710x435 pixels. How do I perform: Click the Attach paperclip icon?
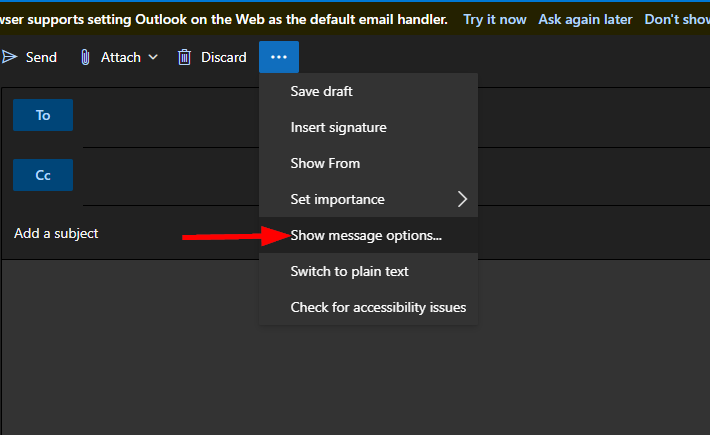tap(86, 57)
